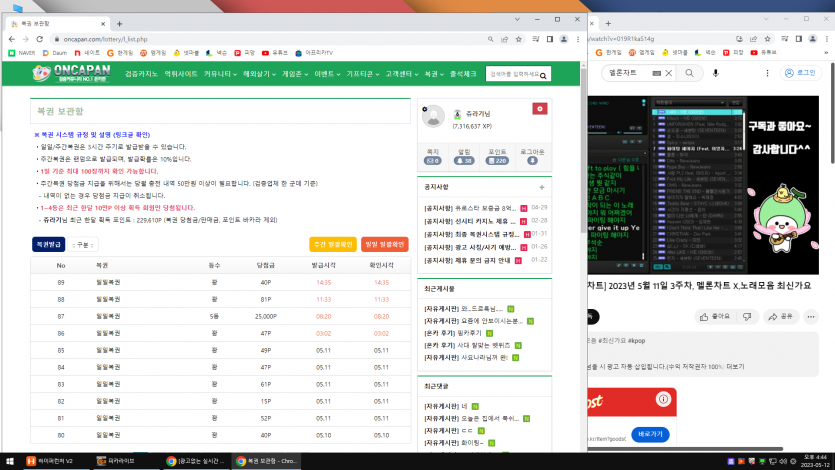The width and height of the screenshot is (835, 470).
Task: Open the 커뮤니티 dropdown menu
Action: (220, 74)
